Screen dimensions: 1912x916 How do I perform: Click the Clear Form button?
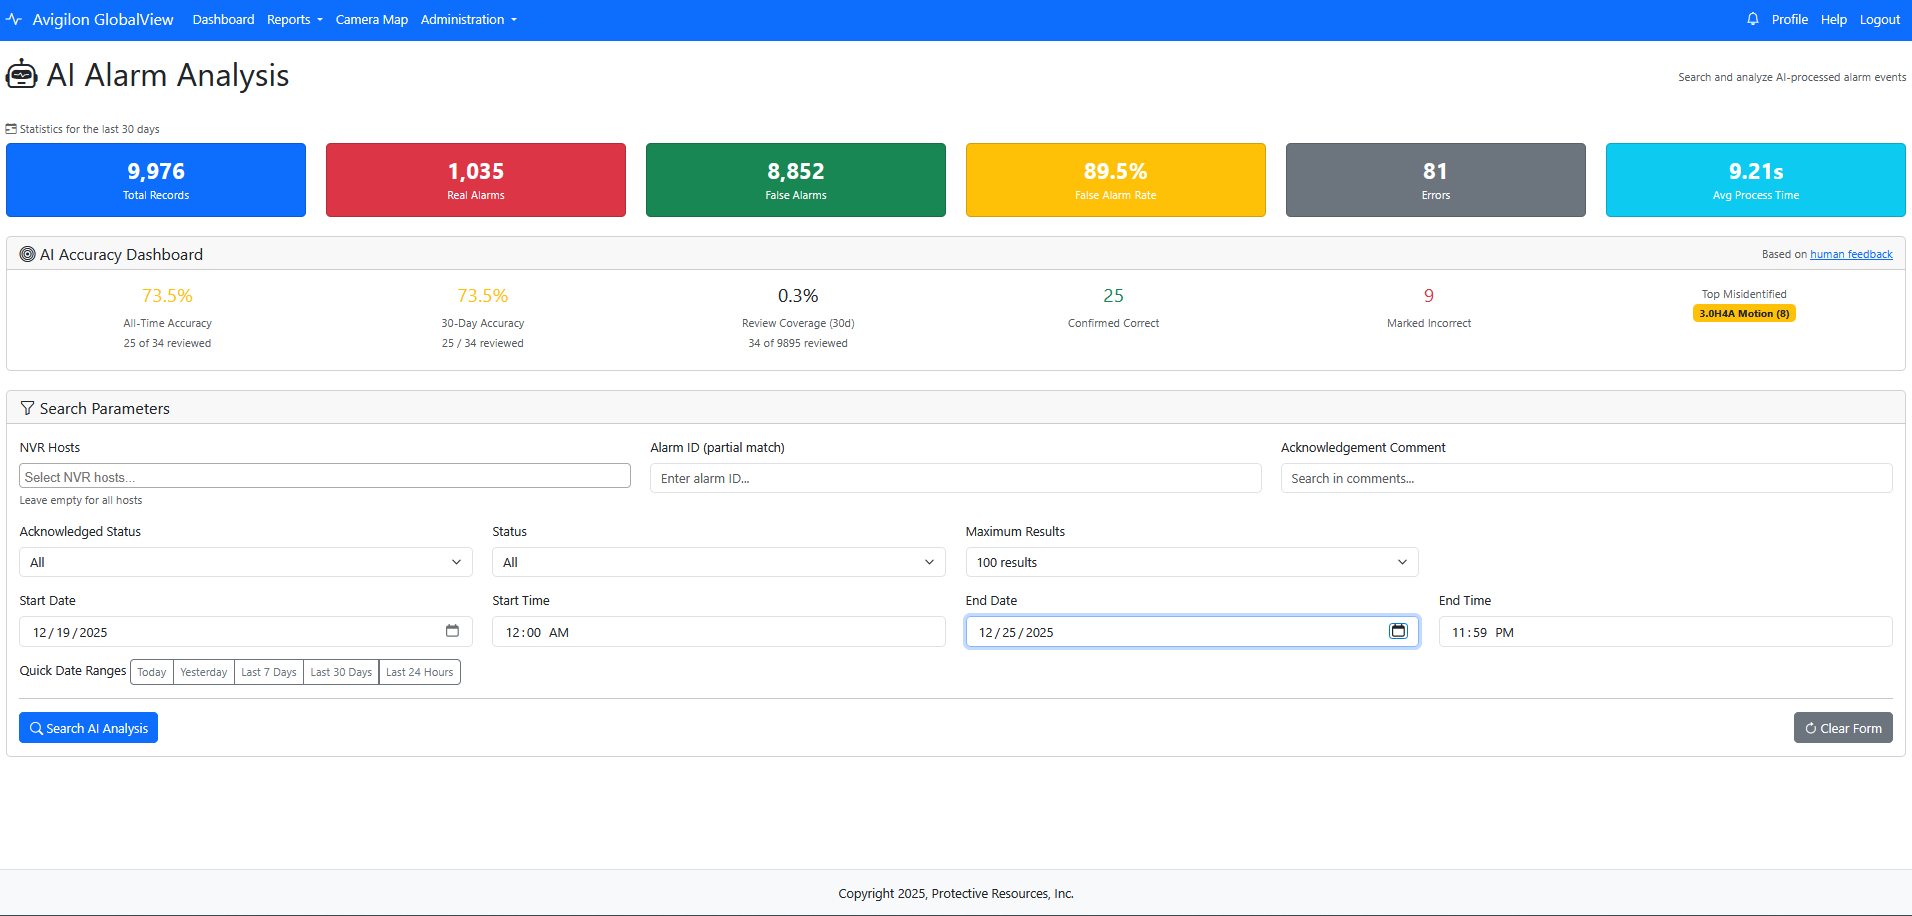click(1843, 728)
